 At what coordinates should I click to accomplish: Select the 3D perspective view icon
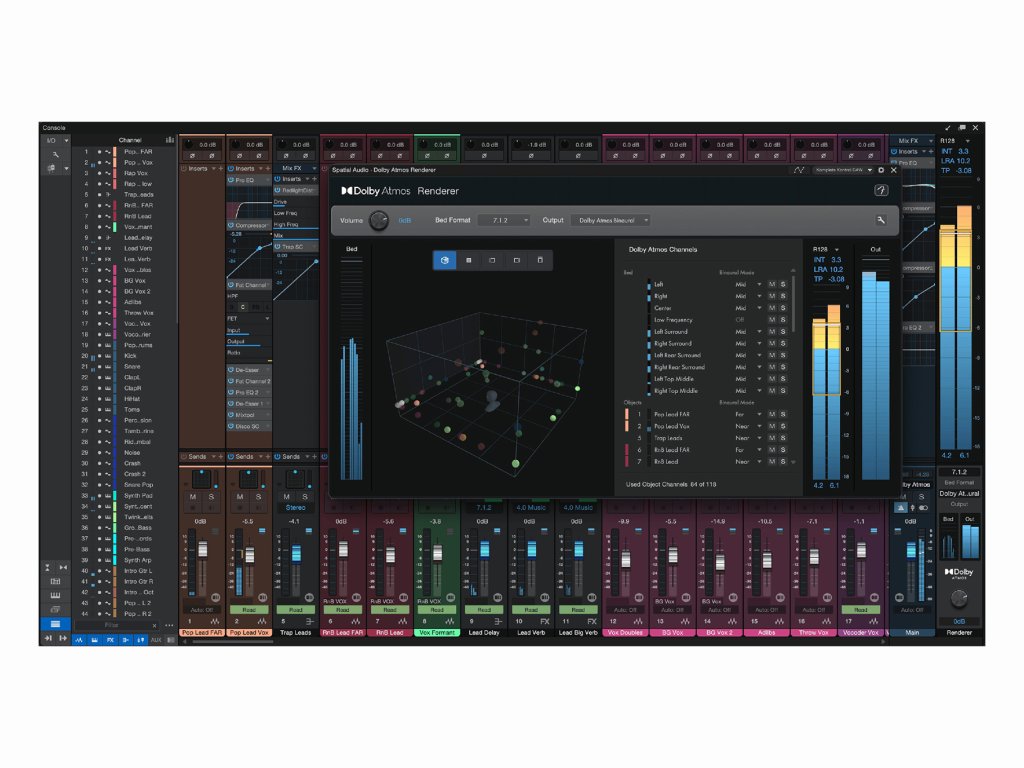(x=444, y=260)
